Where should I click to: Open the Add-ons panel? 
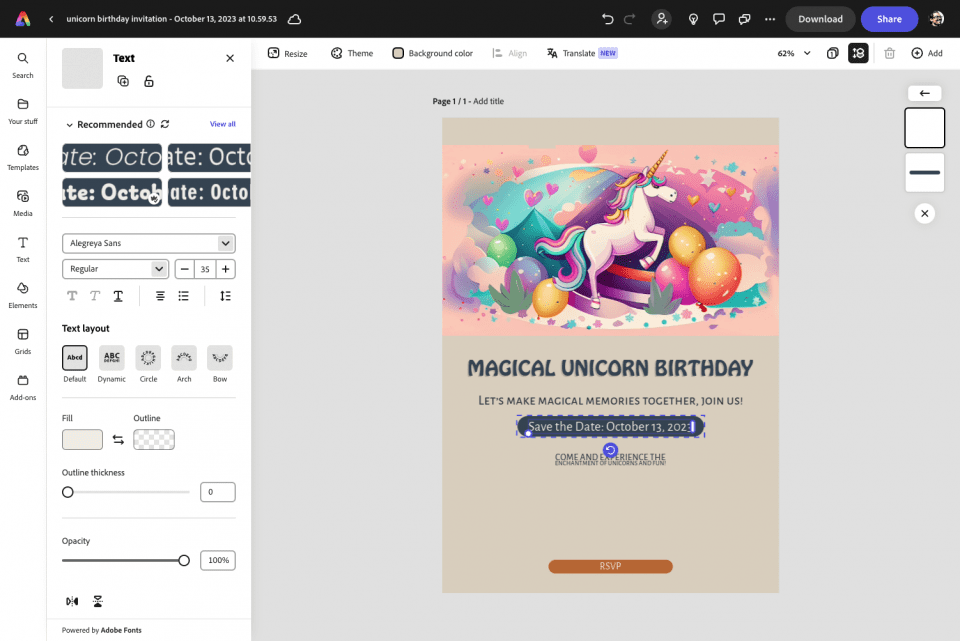(22, 383)
